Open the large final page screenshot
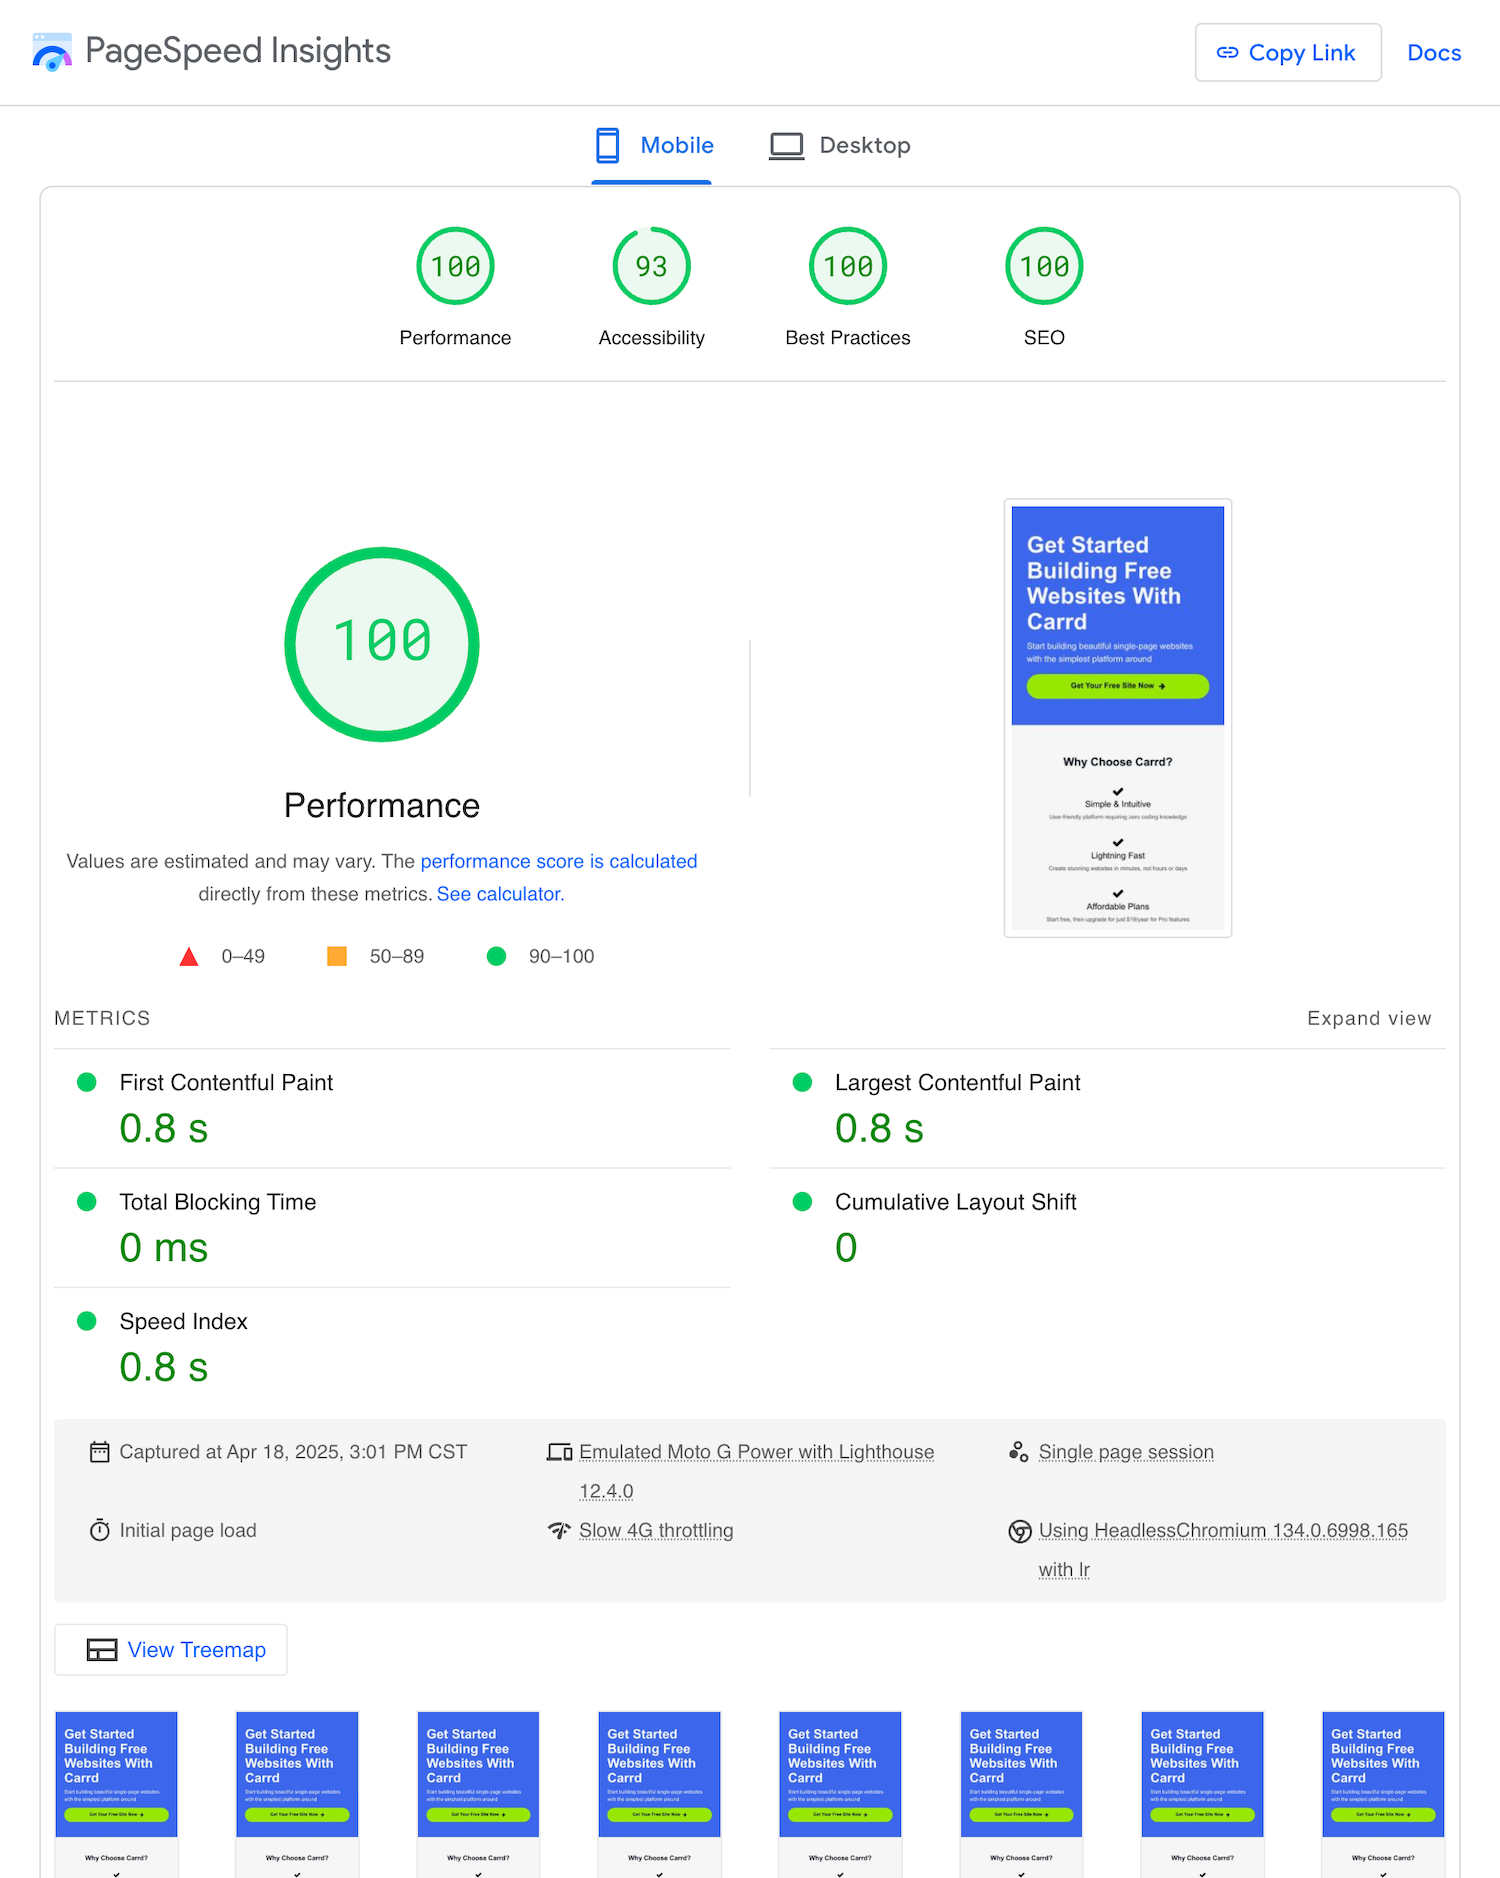Screen dimensions: 1500x1878 pos(1118,718)
